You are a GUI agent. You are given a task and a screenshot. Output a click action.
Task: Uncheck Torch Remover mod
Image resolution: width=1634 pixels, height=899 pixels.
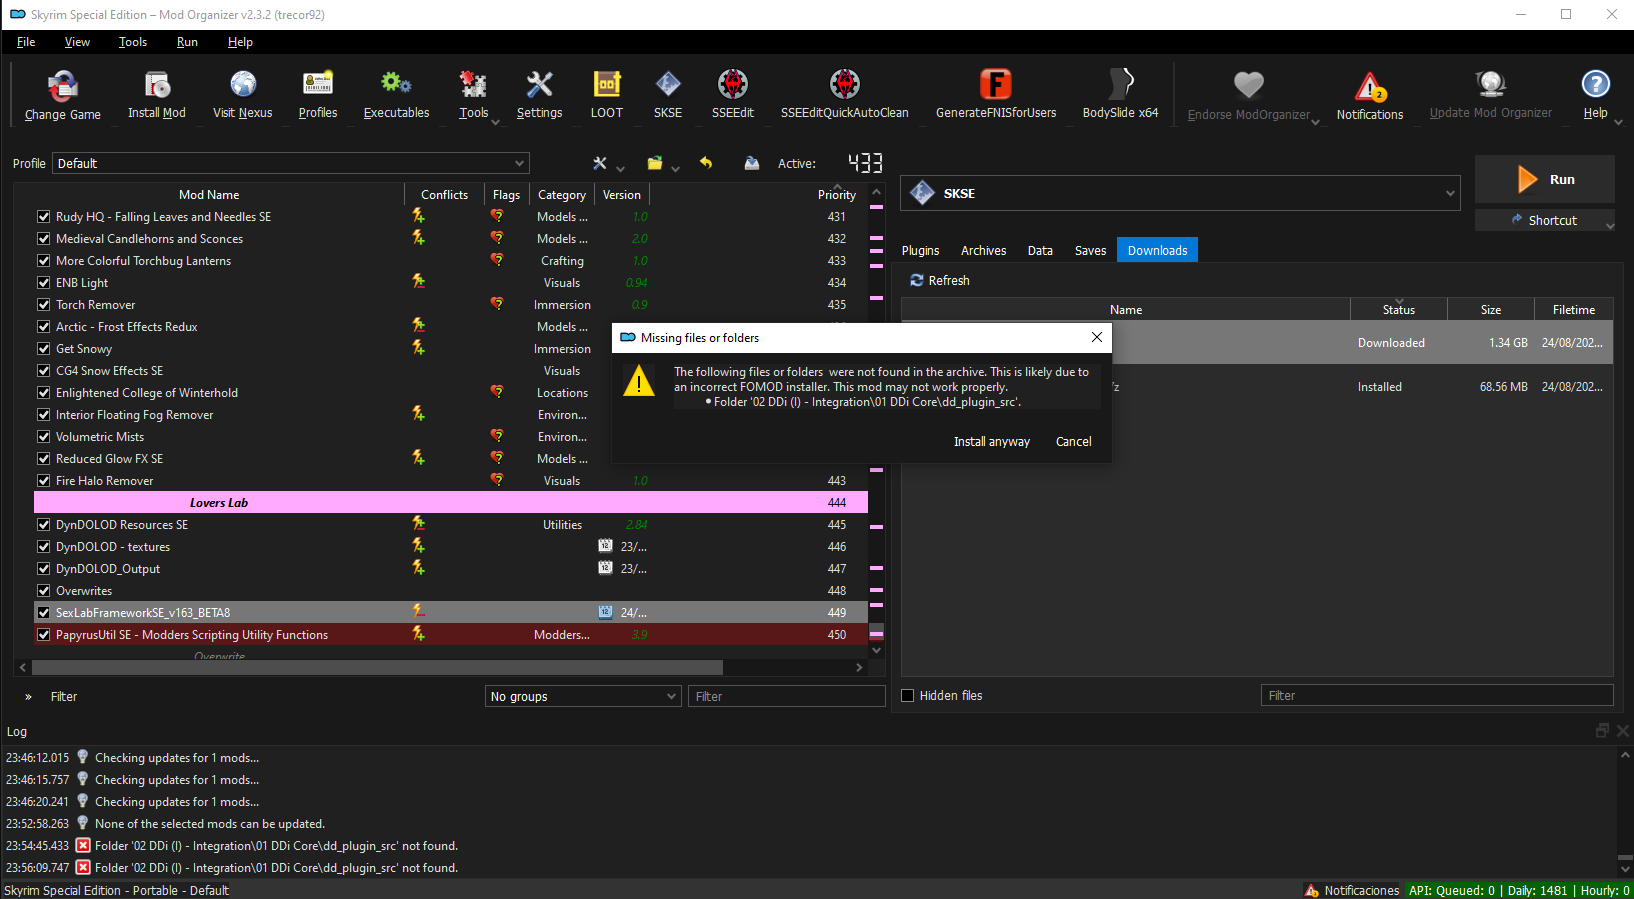44,304
